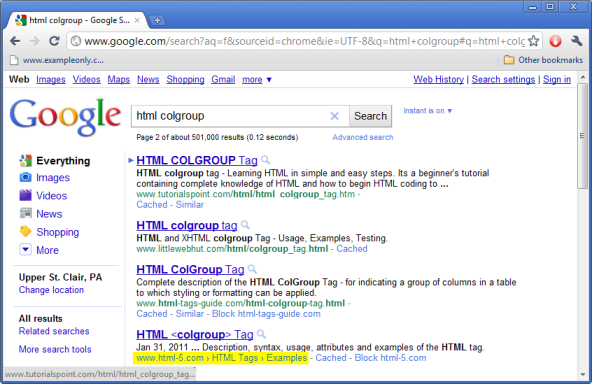Click the browser Forward arrow
The height and width of the screenshot is (384, 592).
[x=34, y=41]
